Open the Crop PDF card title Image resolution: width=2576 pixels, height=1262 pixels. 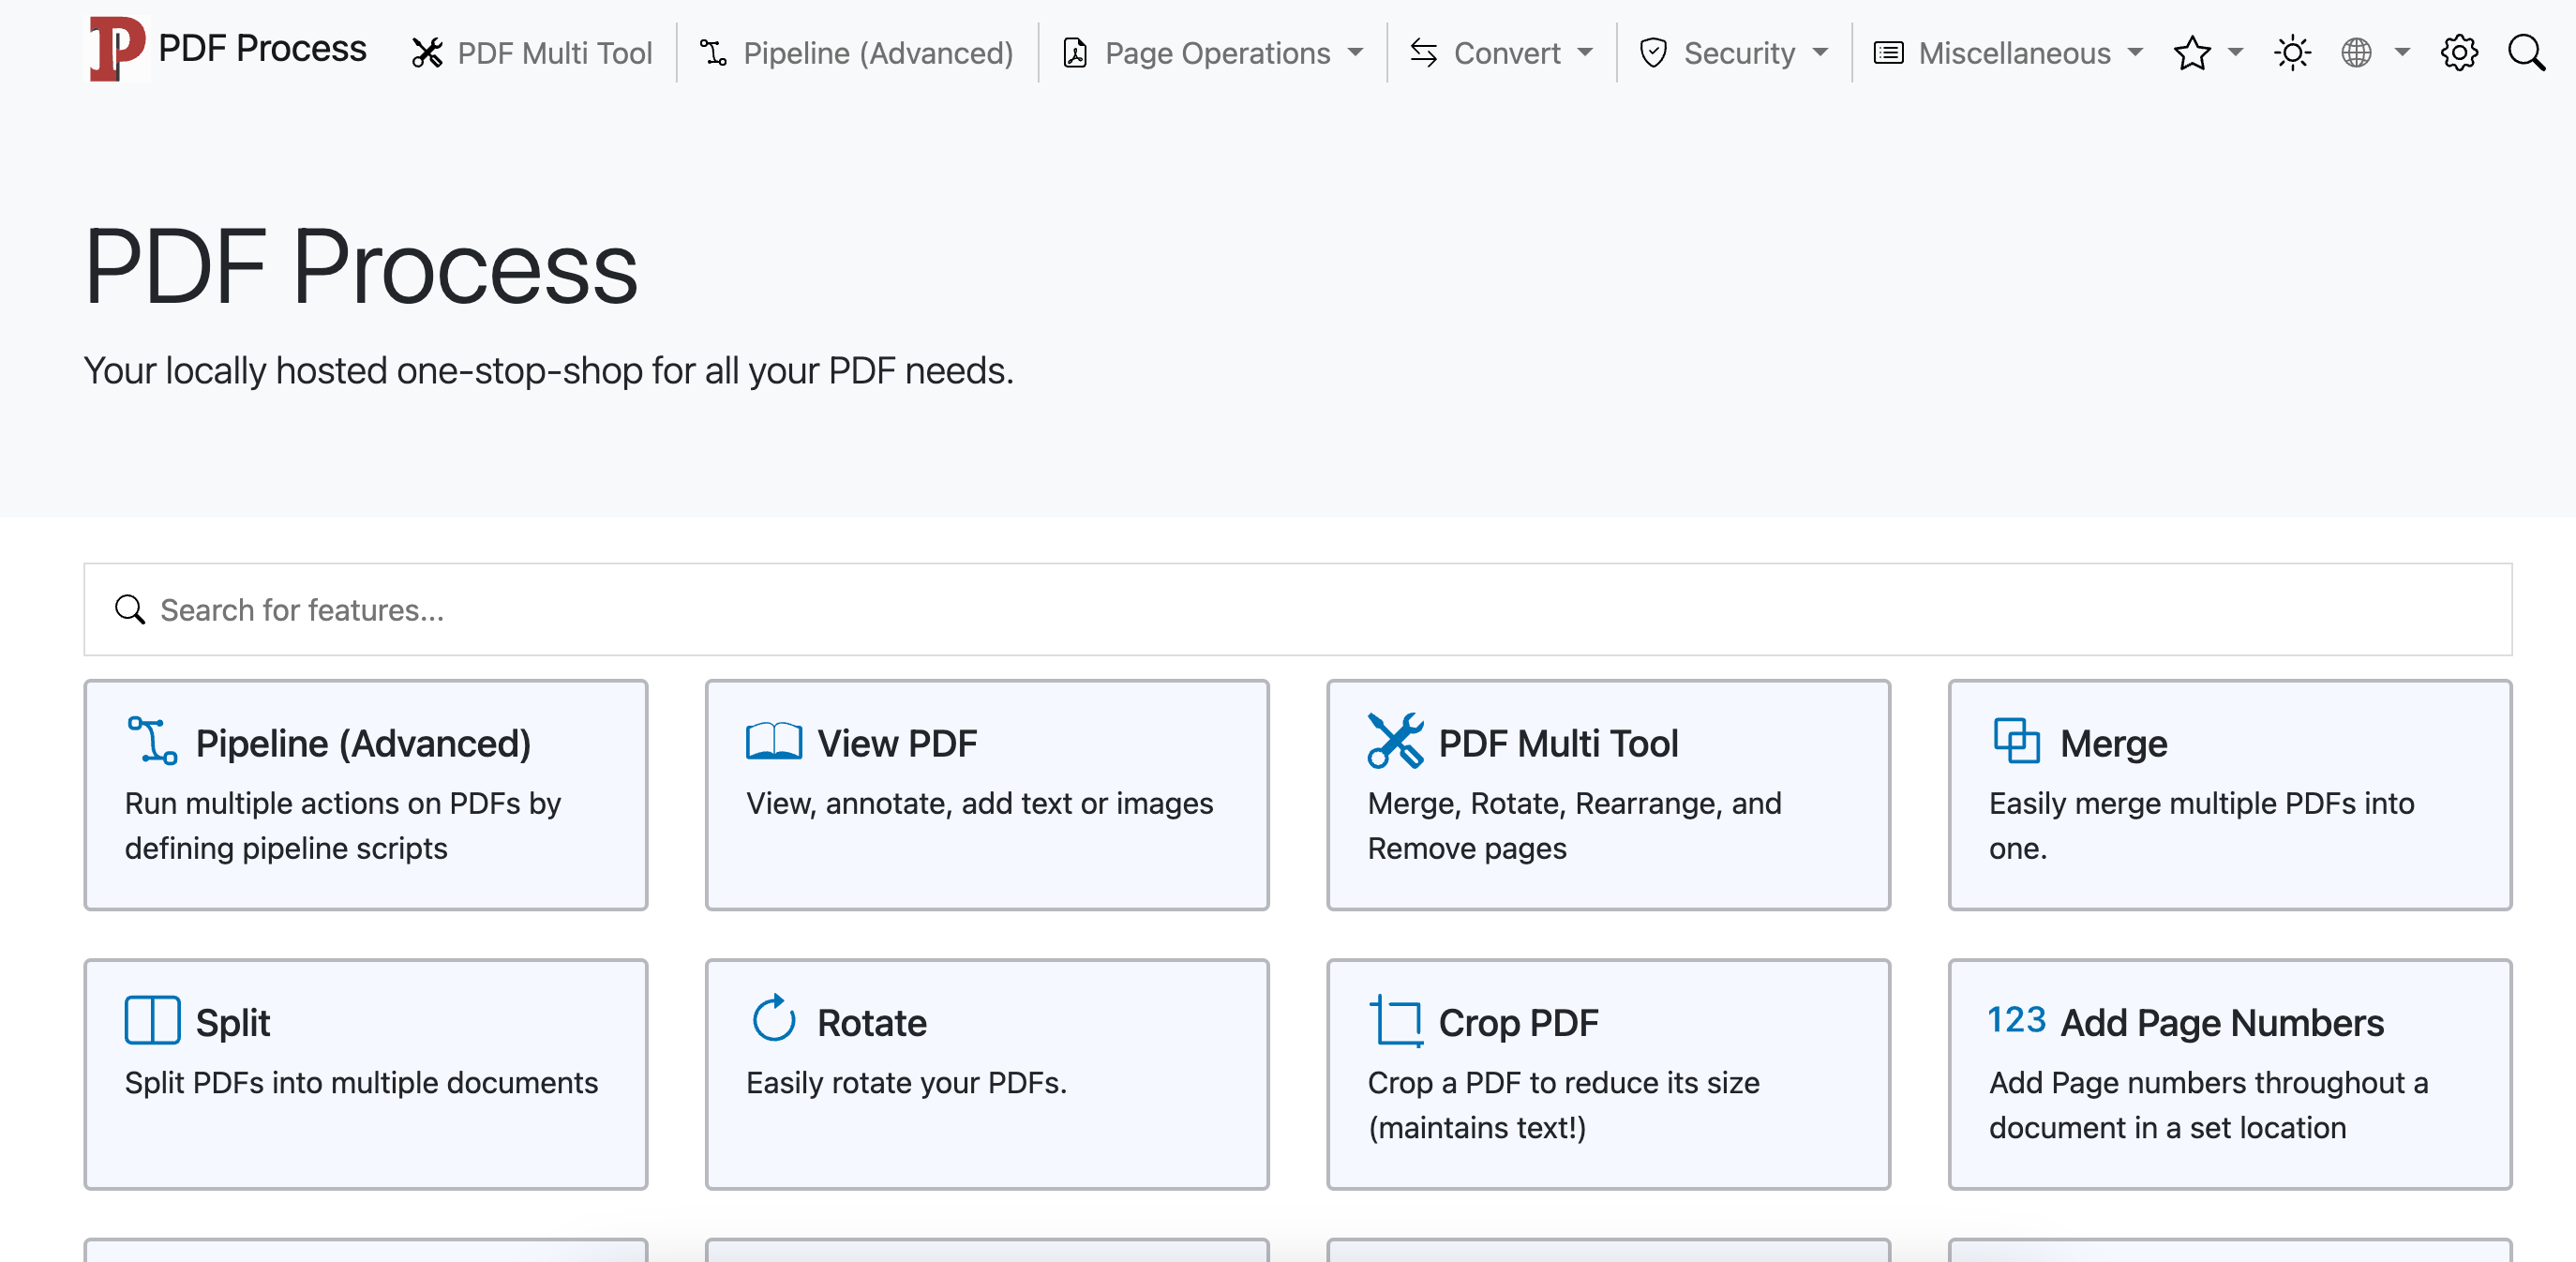pyautogui.click(x=1518, y=1022)
